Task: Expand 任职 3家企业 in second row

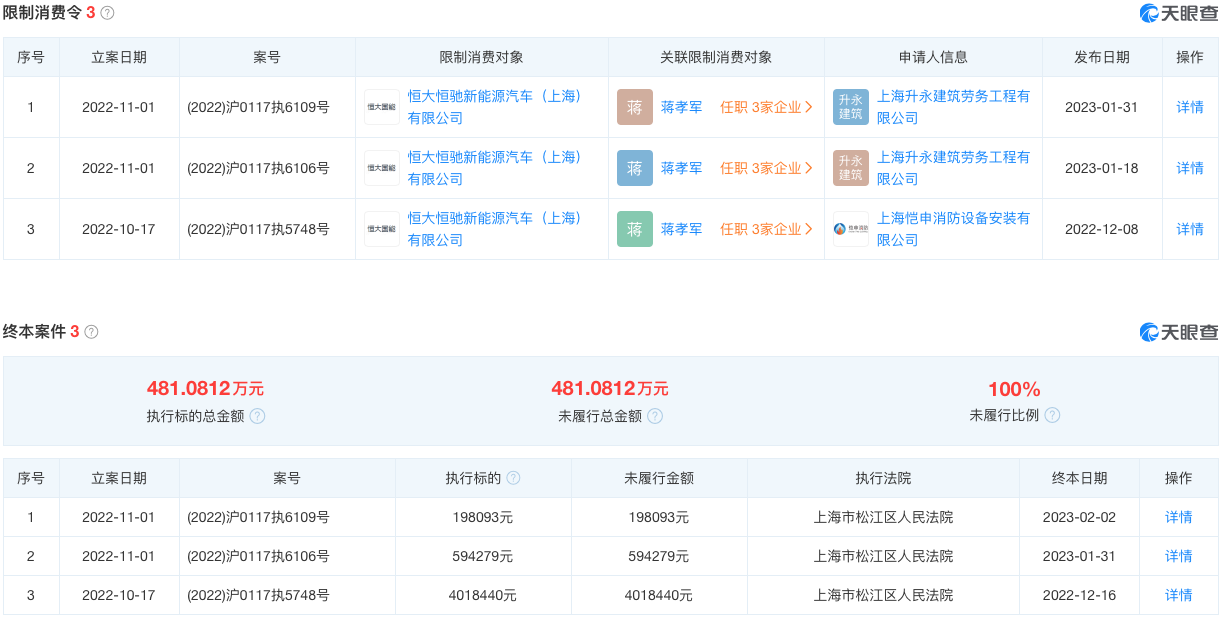Action: point(766,168)
